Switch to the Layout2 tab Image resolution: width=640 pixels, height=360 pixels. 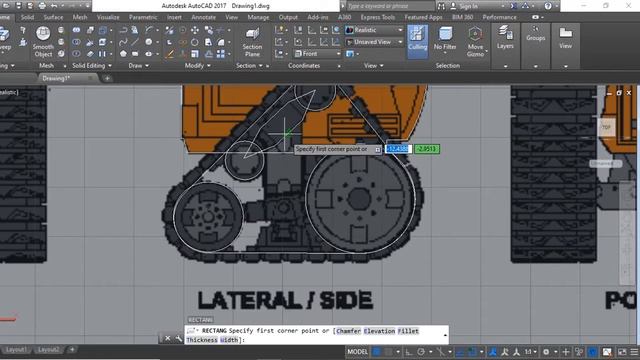pyautogui.click(x=48, y=349)
